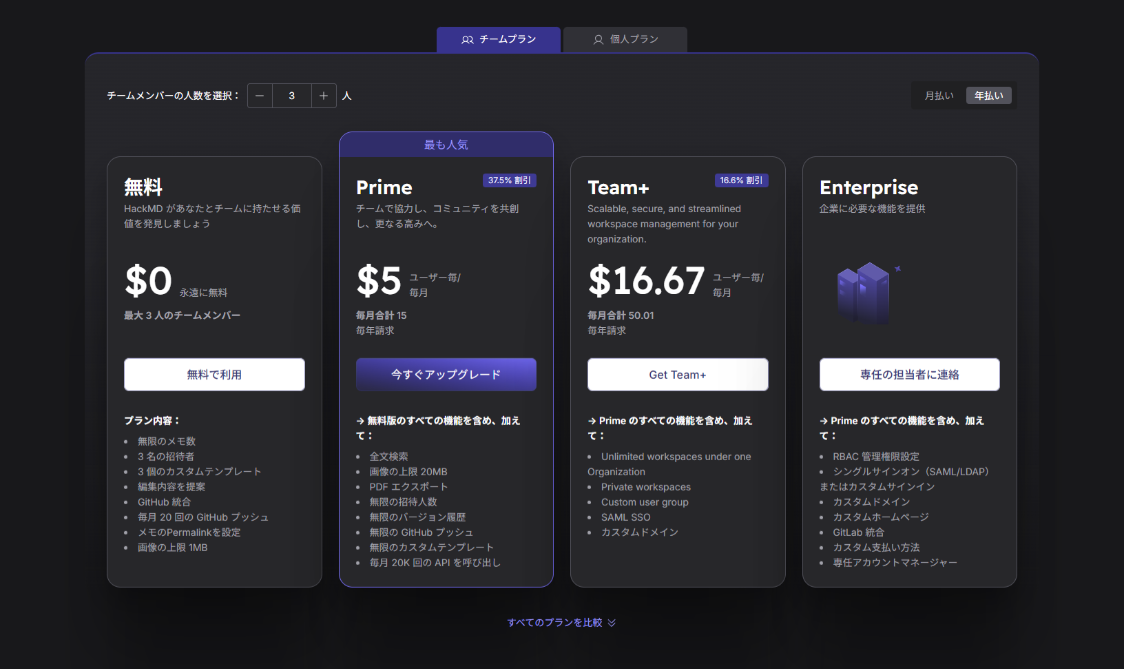Click the person icon on 個人プラン tab

598,40
